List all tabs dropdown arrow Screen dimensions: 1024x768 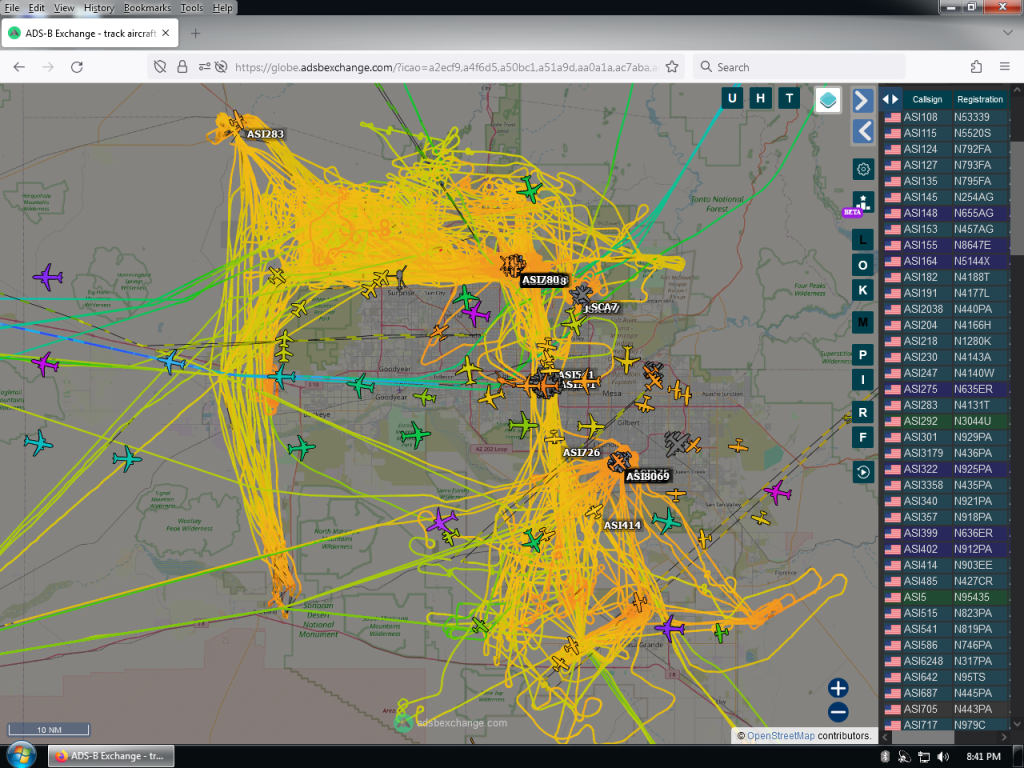1008,33
